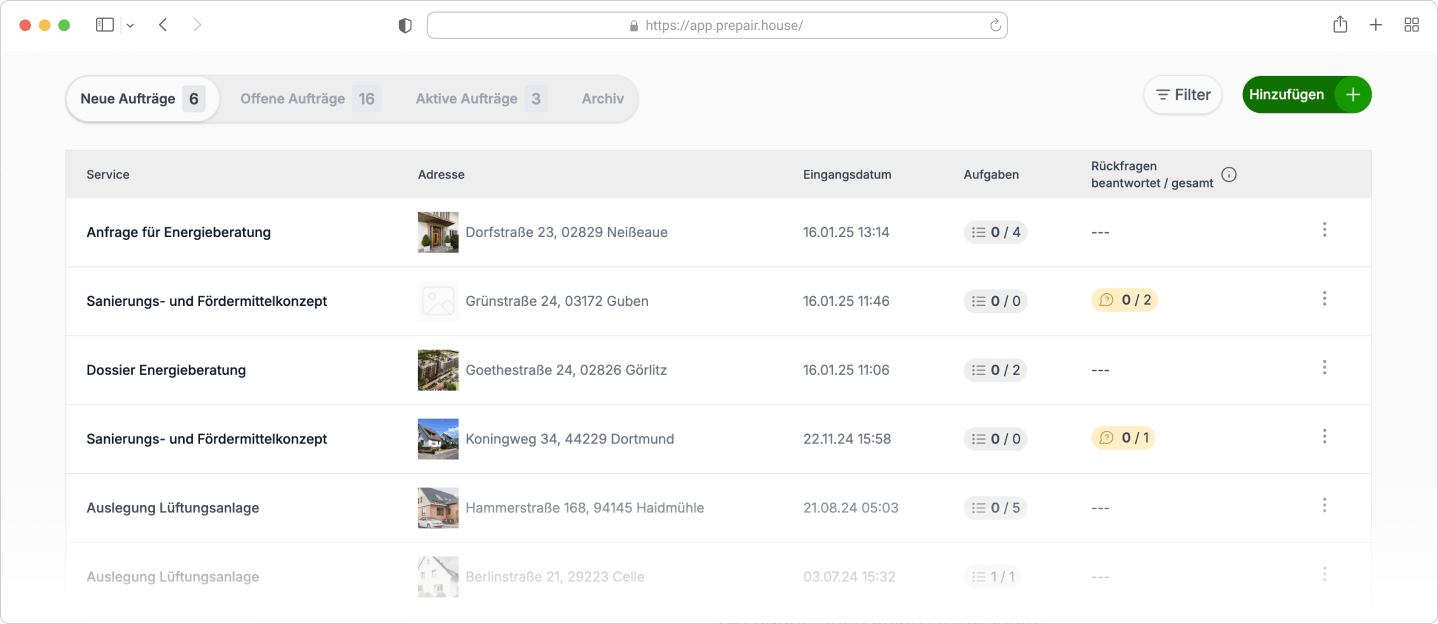The height and width of the screenshot is (624, 1438).
Task: Click the Dorfstraße 23 house thumbnail
Action: click(438, 232)
